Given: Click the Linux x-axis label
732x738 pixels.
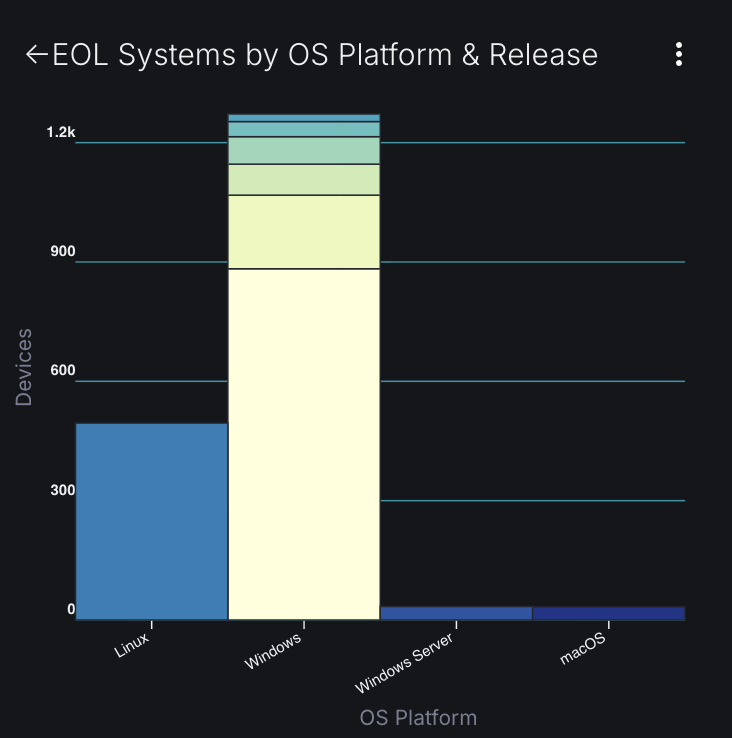Looking at the screenshot, I should coord(132,645).
